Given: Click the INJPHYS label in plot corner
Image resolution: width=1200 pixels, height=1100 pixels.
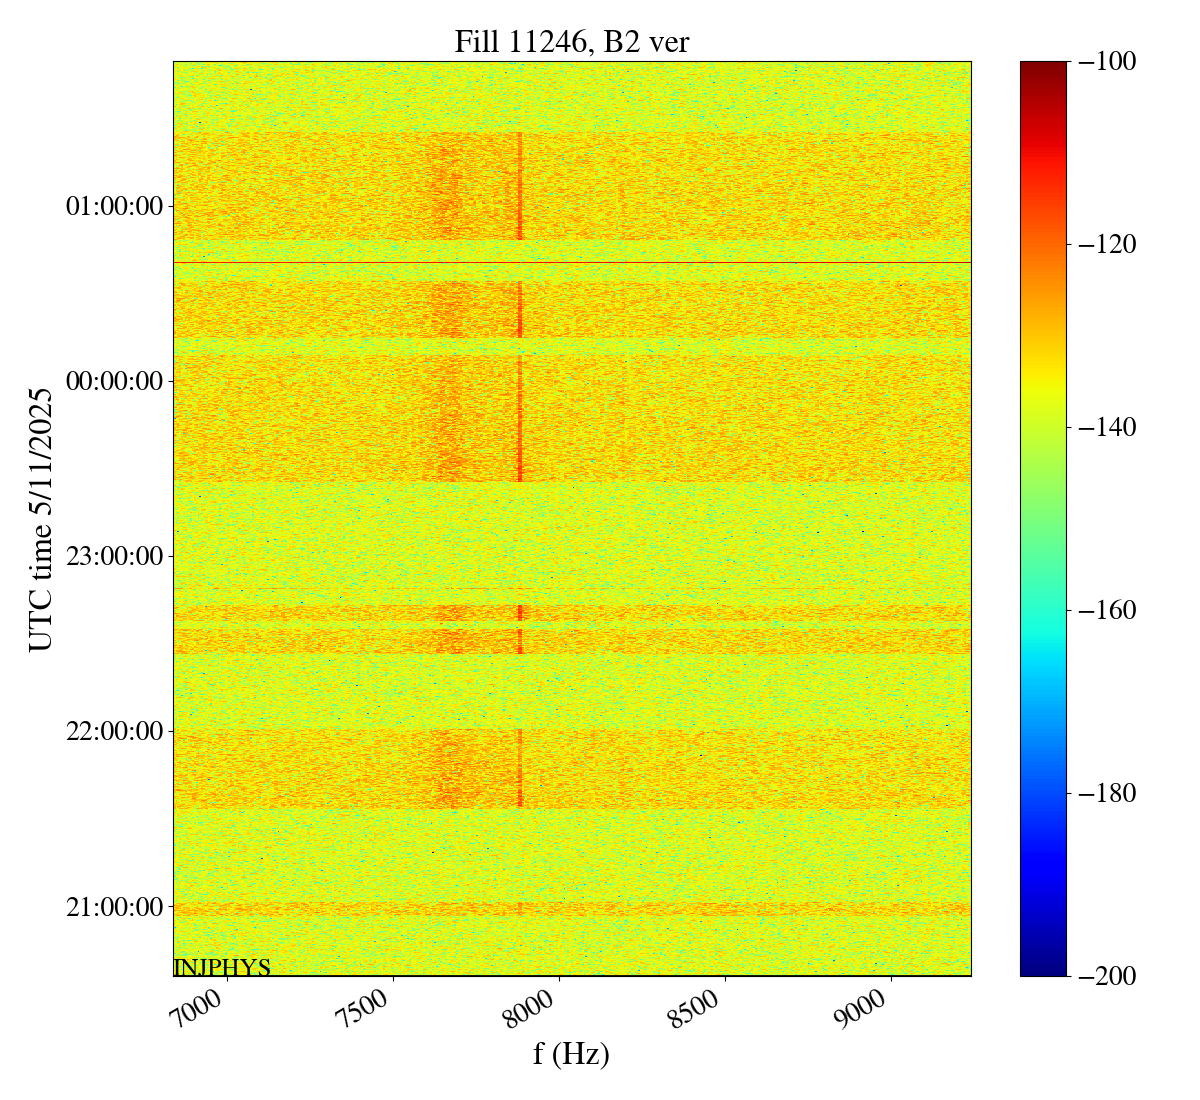Looking at the screenshot, I should click(222, 967).
